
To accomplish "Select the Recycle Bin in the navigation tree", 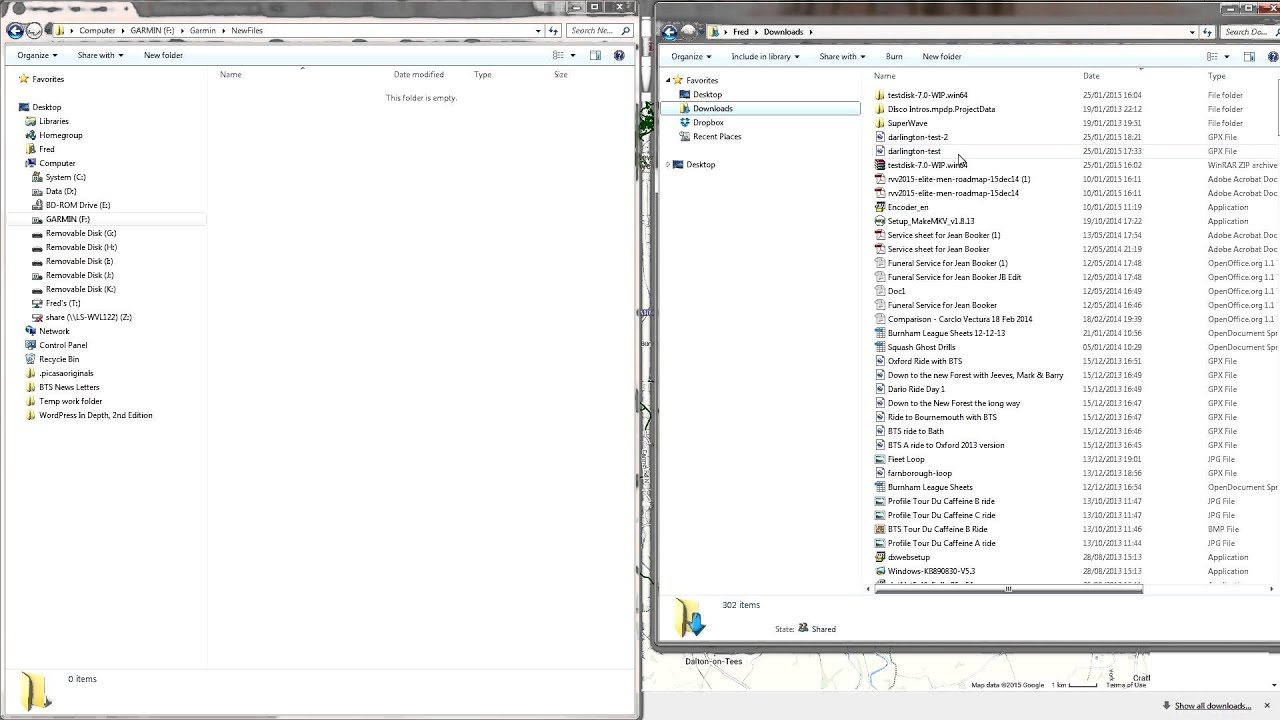I will (x=59, y=359).
